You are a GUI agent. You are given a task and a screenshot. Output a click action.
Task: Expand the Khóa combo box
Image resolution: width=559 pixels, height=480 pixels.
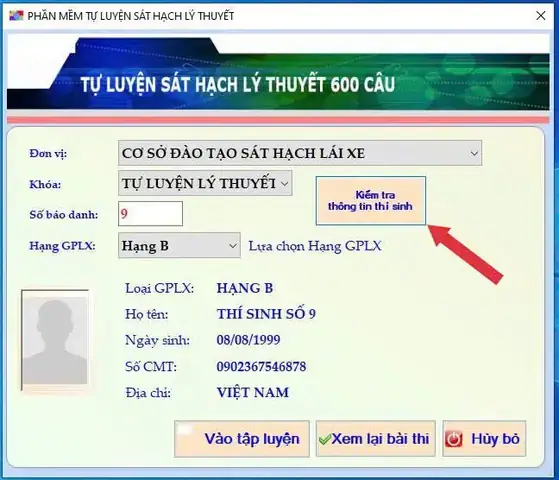pyautogui.click(x=205, y=183)
